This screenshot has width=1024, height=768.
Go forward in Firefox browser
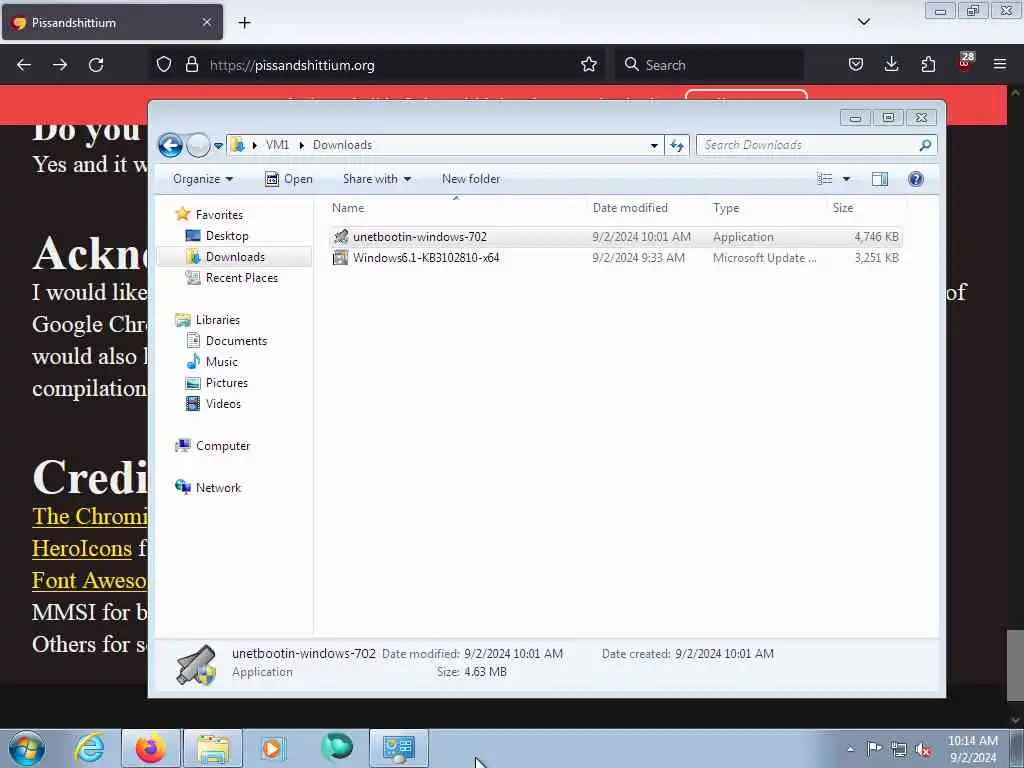[60, 65]
